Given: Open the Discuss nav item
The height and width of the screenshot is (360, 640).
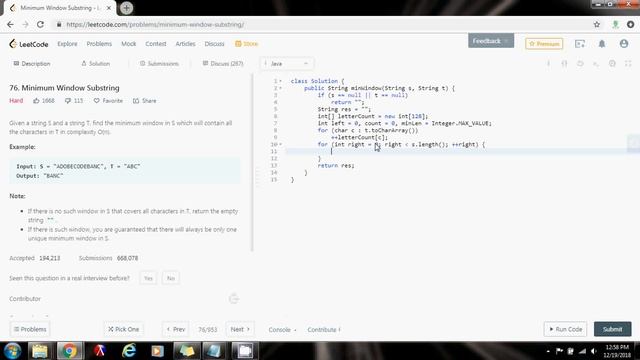Looking at the screenshot, I should [x=215, y=44].
